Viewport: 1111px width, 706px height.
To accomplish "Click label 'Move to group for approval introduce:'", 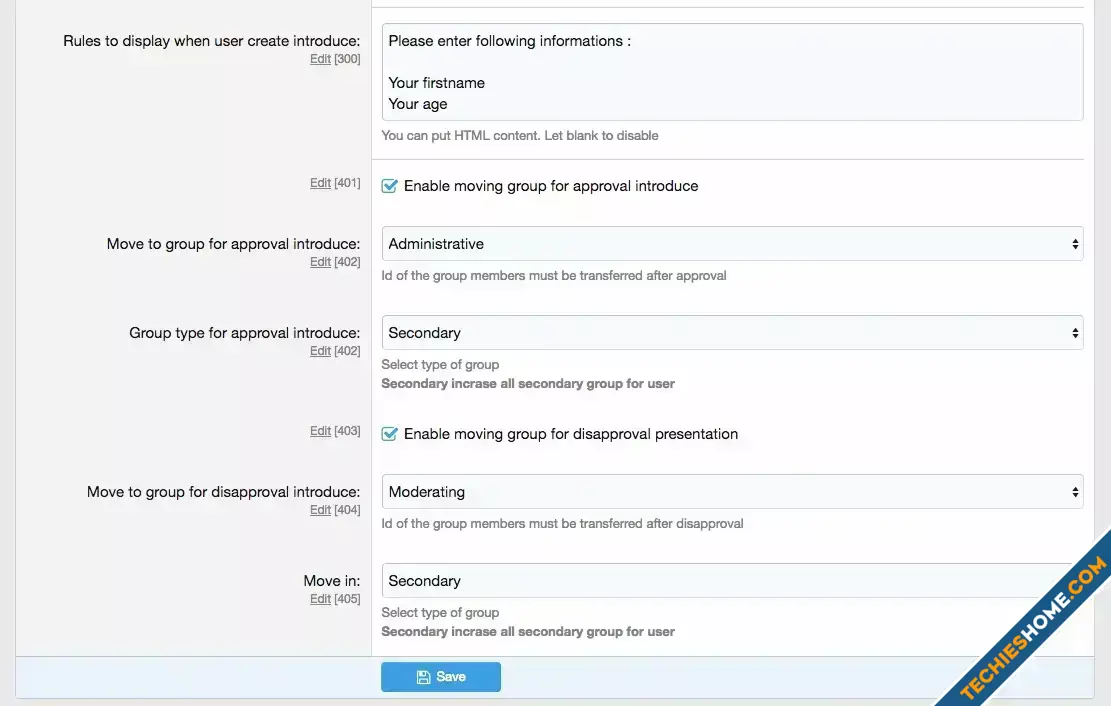I will click(233, 244).
